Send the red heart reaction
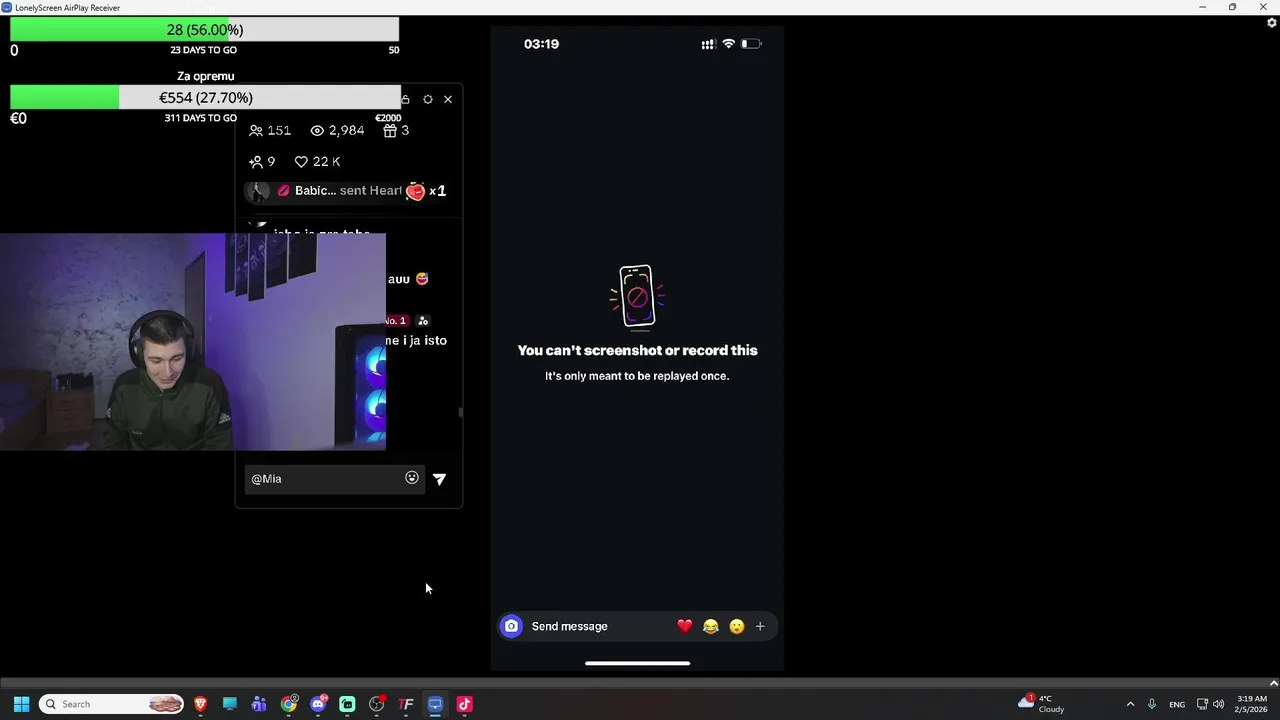This screenshot has width=1280, height=720. pyautogui.click(x=684, y=626)
